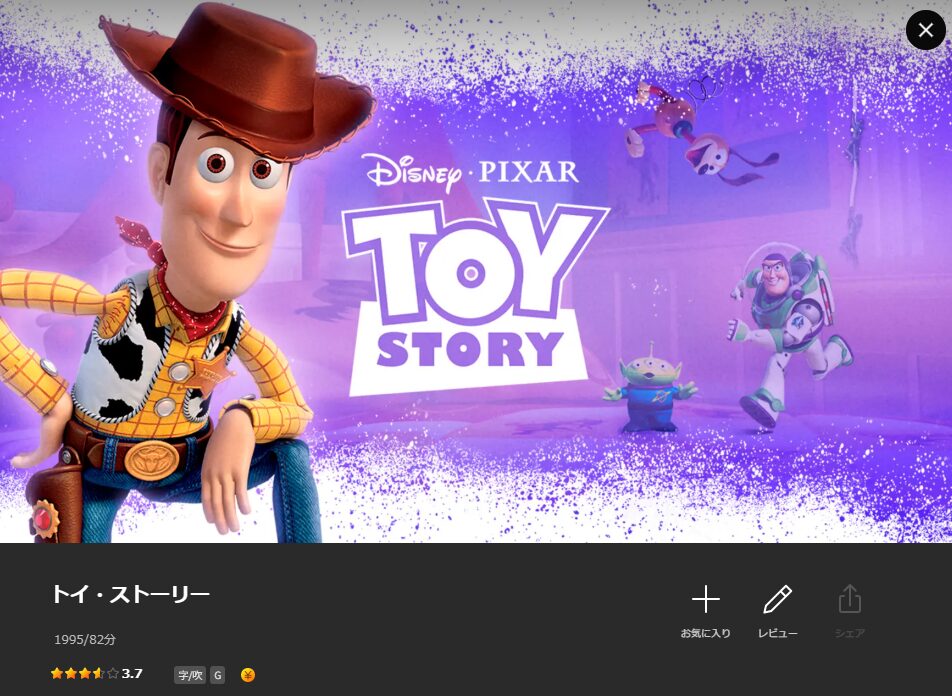This screenshot has height=696, width=952.
Task: Click the トイ・ストーリー title heading
Action: coord(131,594)
